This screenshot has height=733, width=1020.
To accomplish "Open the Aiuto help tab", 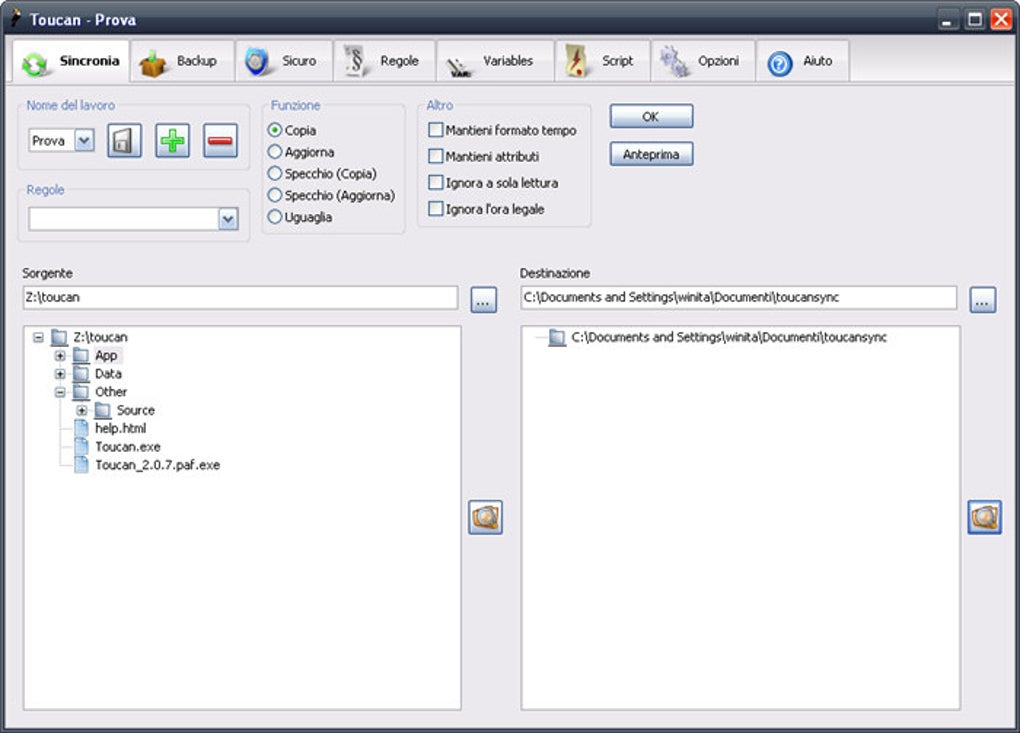I will coord(803,61).
